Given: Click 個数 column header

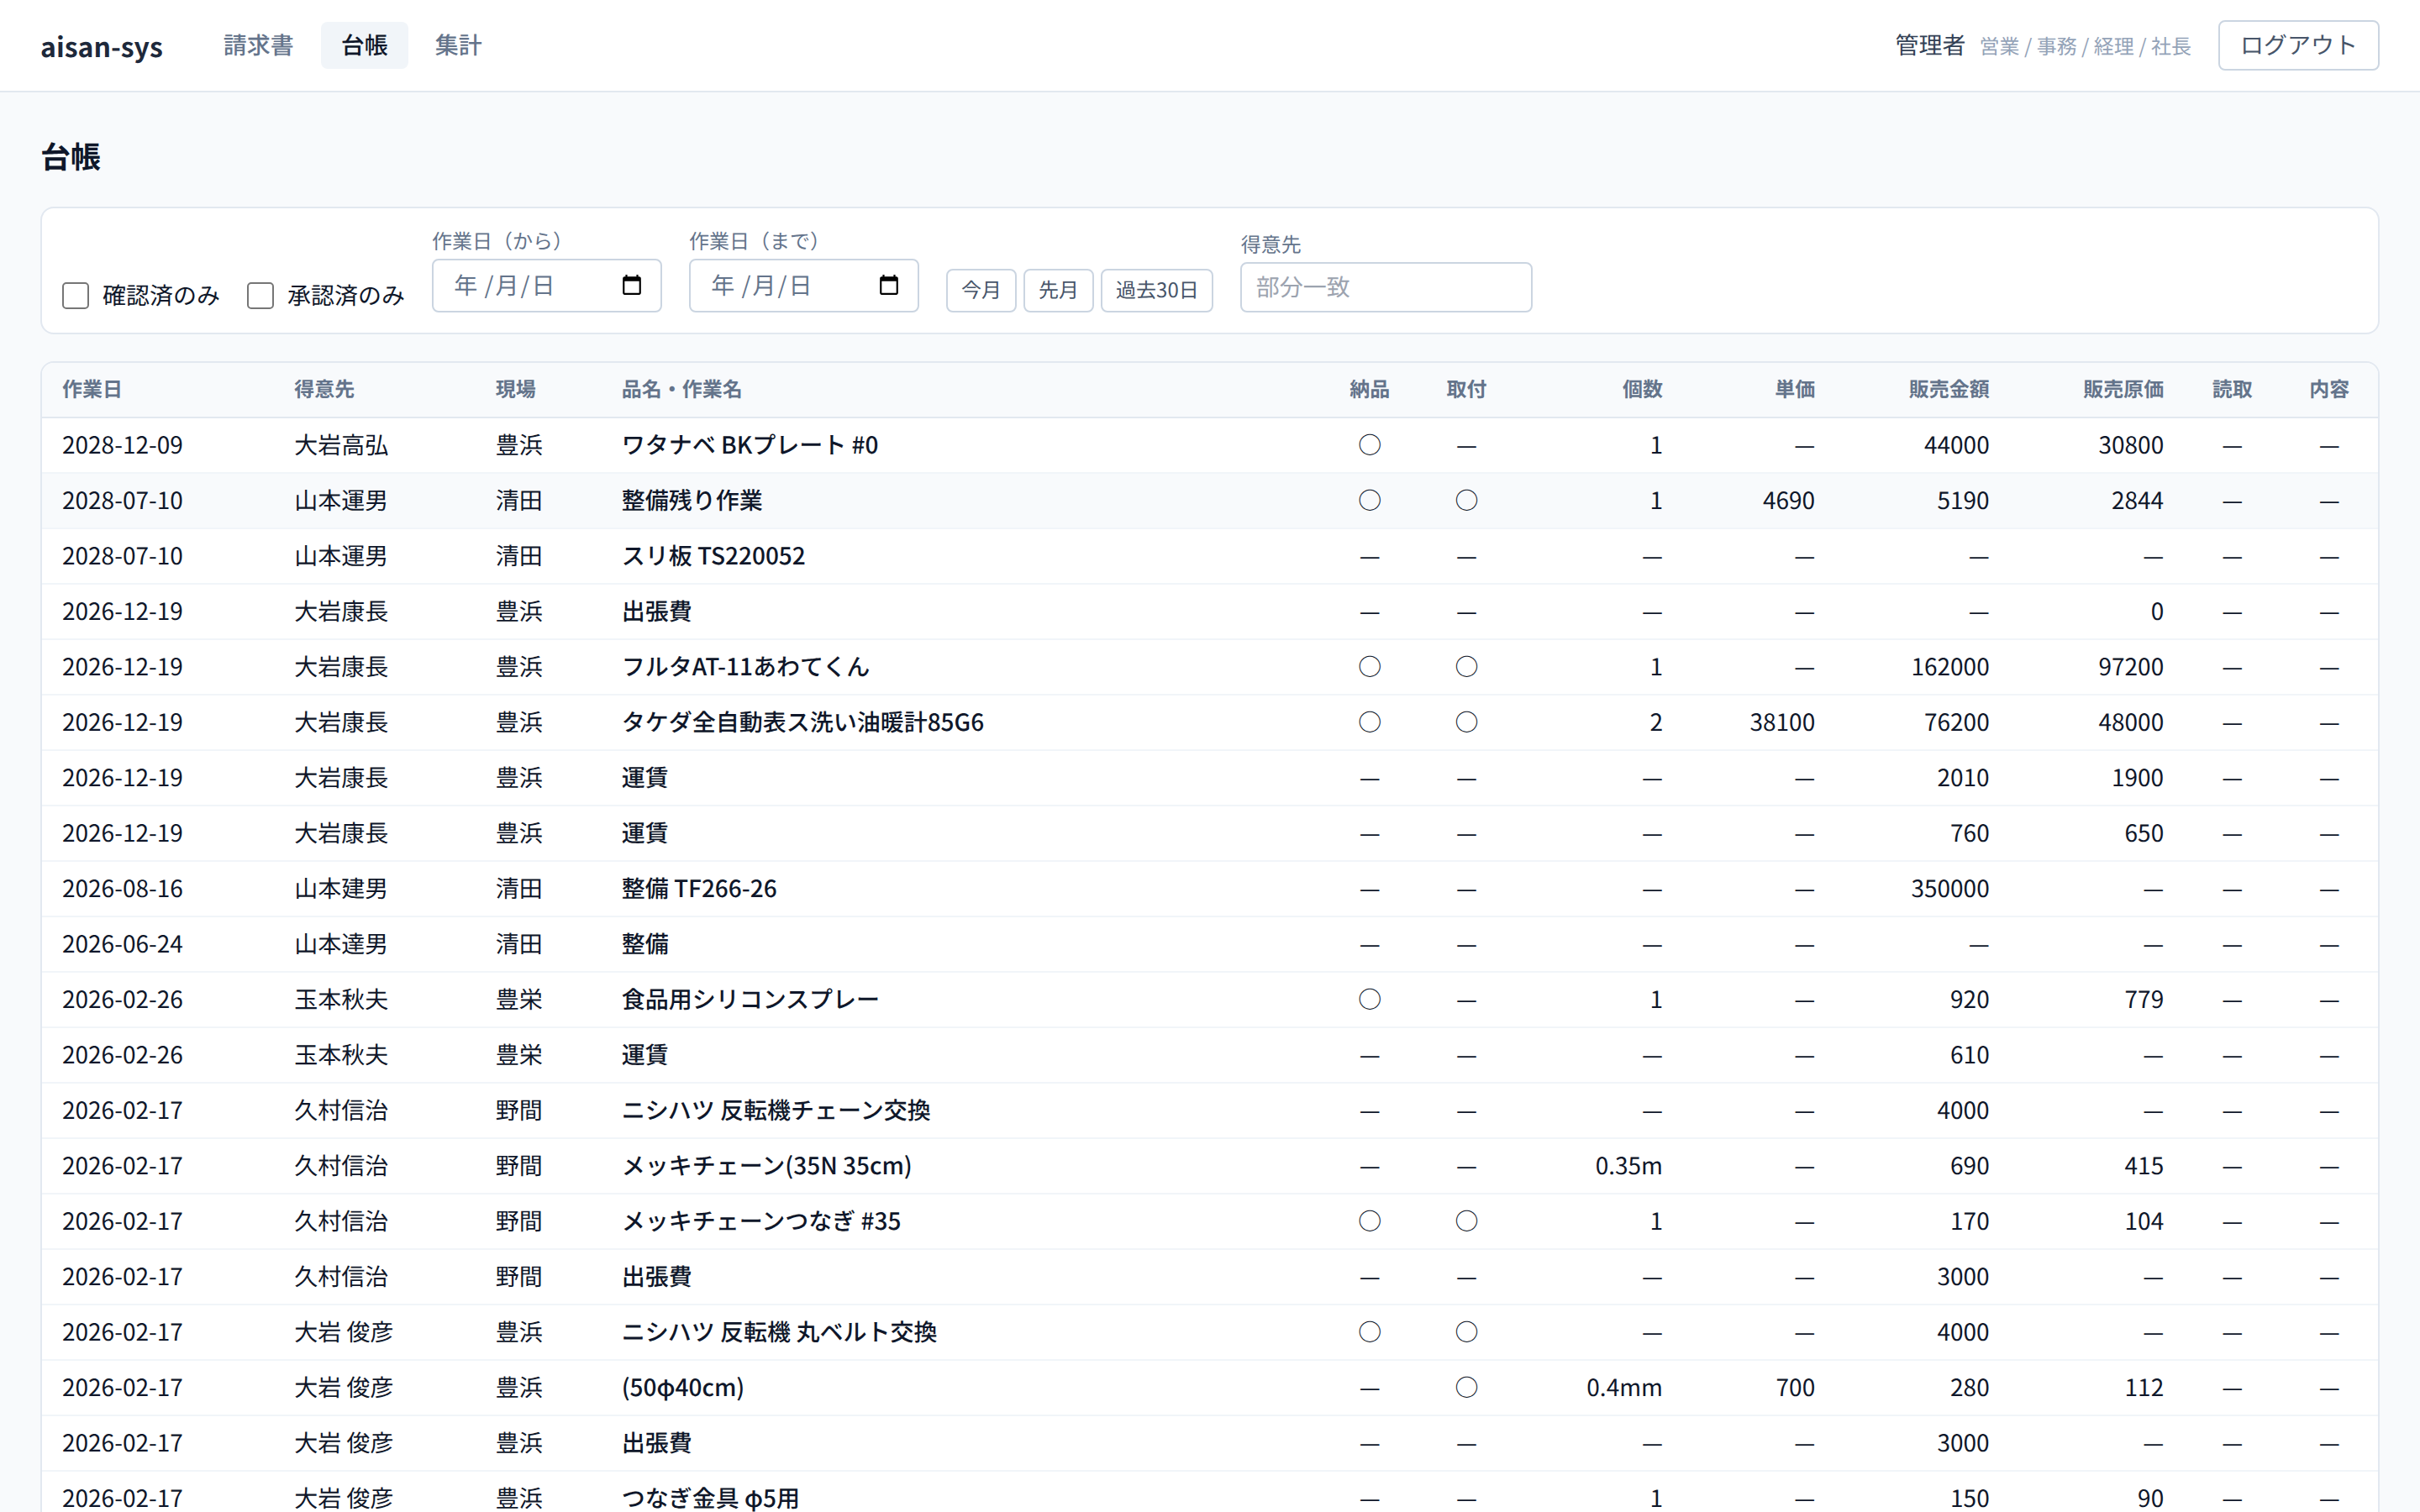Looking at the screenshot, I should click(1642, 389).
